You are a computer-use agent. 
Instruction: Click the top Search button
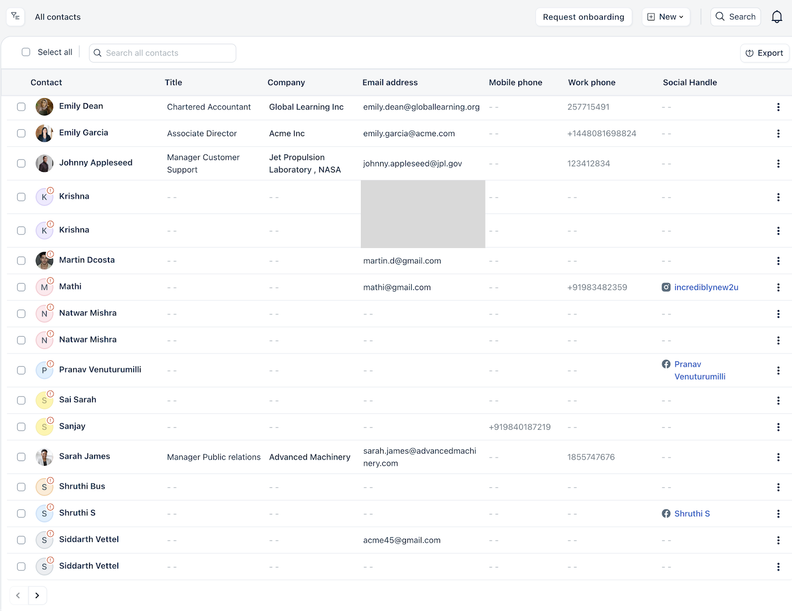735,17
